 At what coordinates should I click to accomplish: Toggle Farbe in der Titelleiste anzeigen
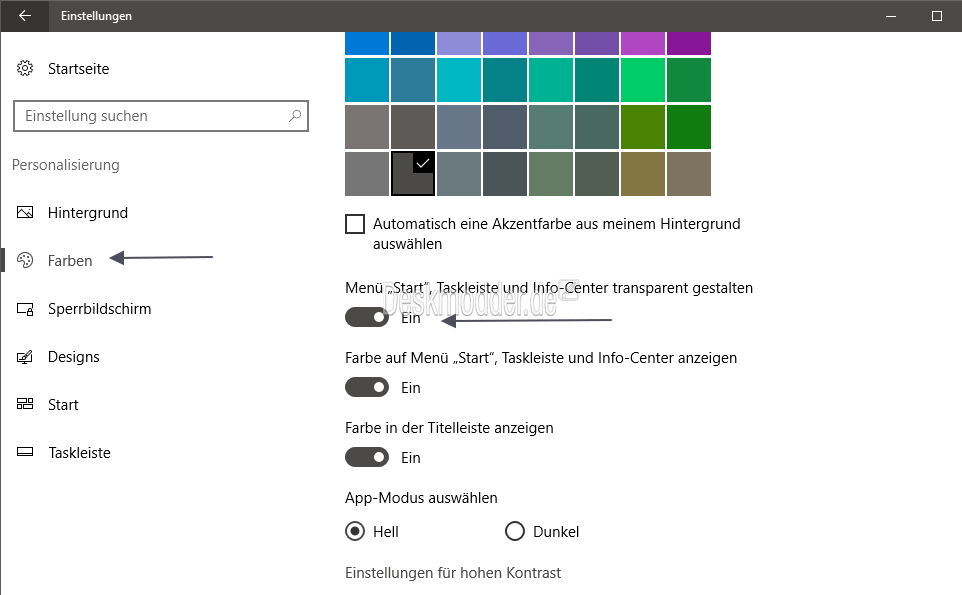[x=367, y=457]
